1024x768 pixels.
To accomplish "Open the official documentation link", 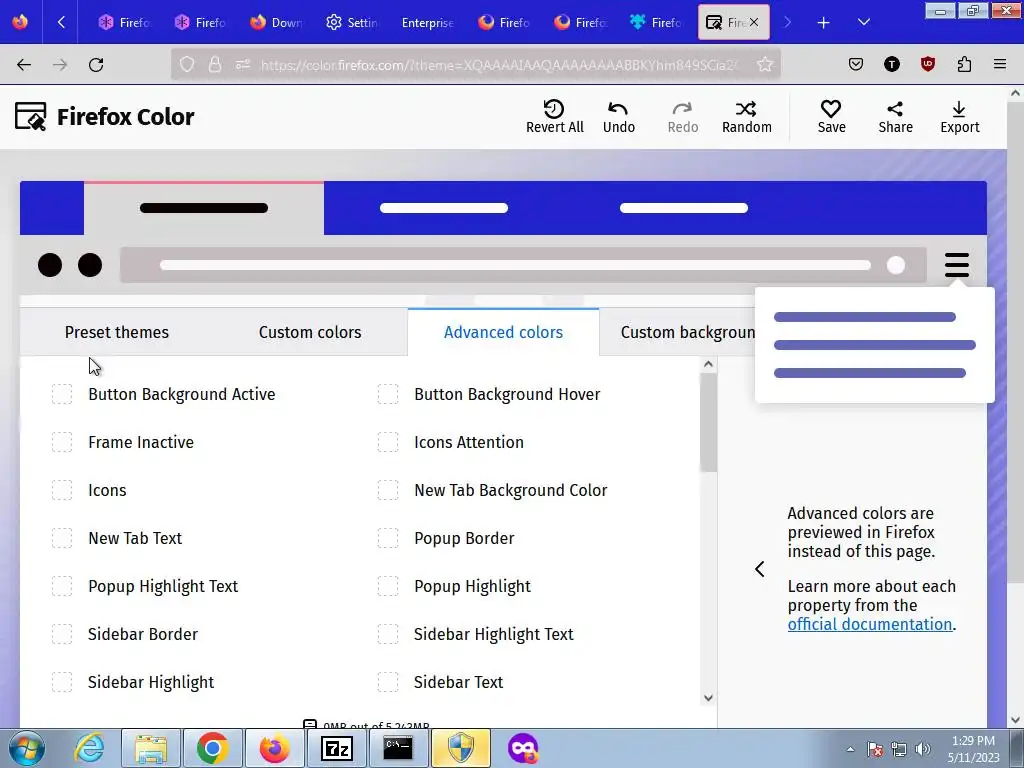I will [869, 624].
